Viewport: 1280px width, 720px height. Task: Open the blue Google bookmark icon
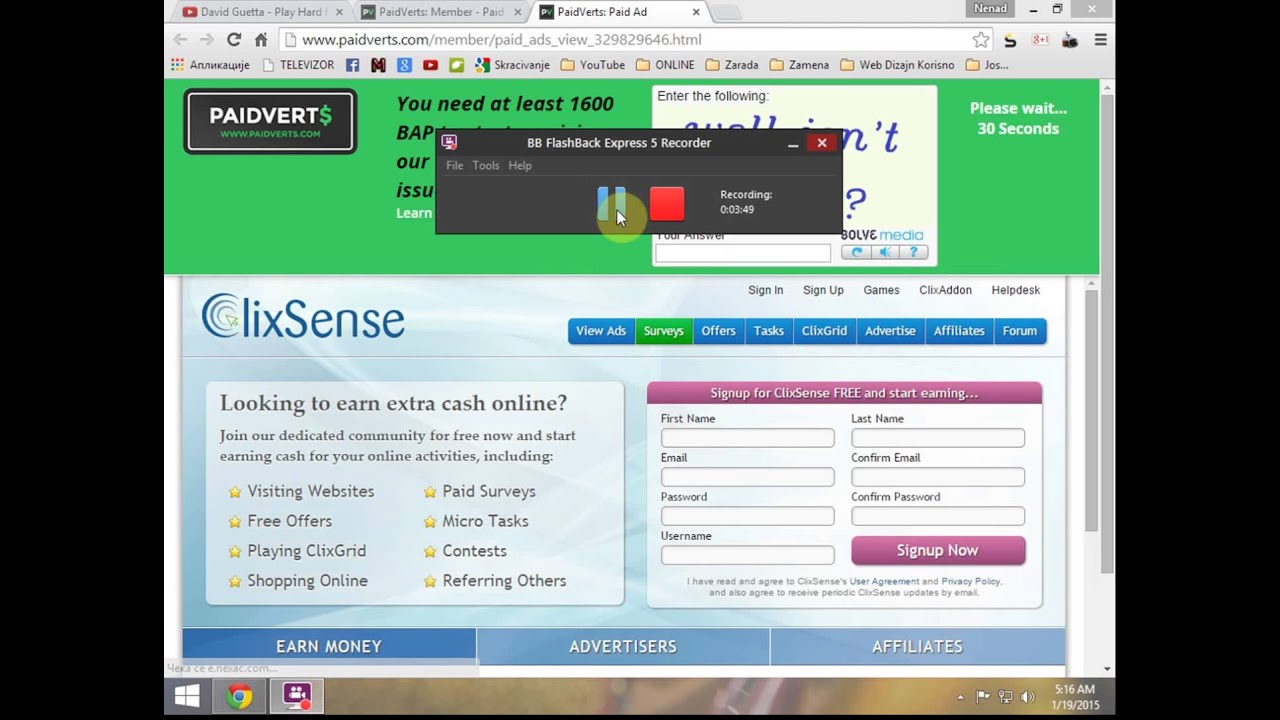pos(404,65)
